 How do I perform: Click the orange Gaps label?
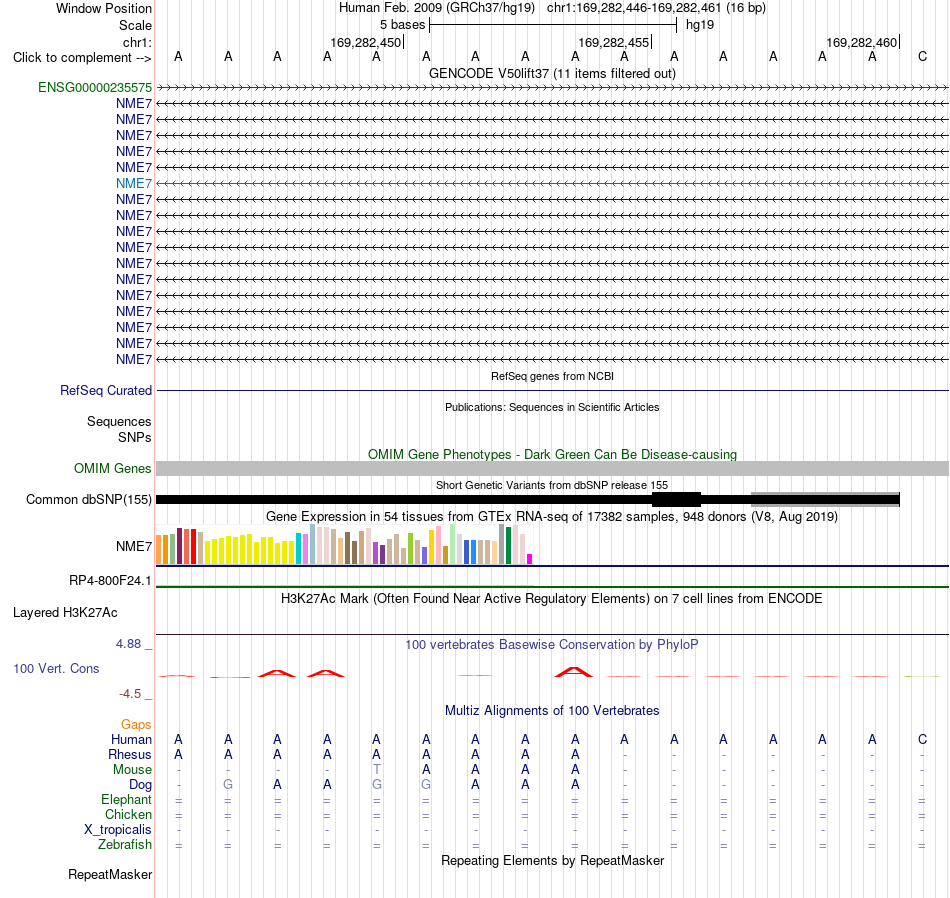[136, 725]
